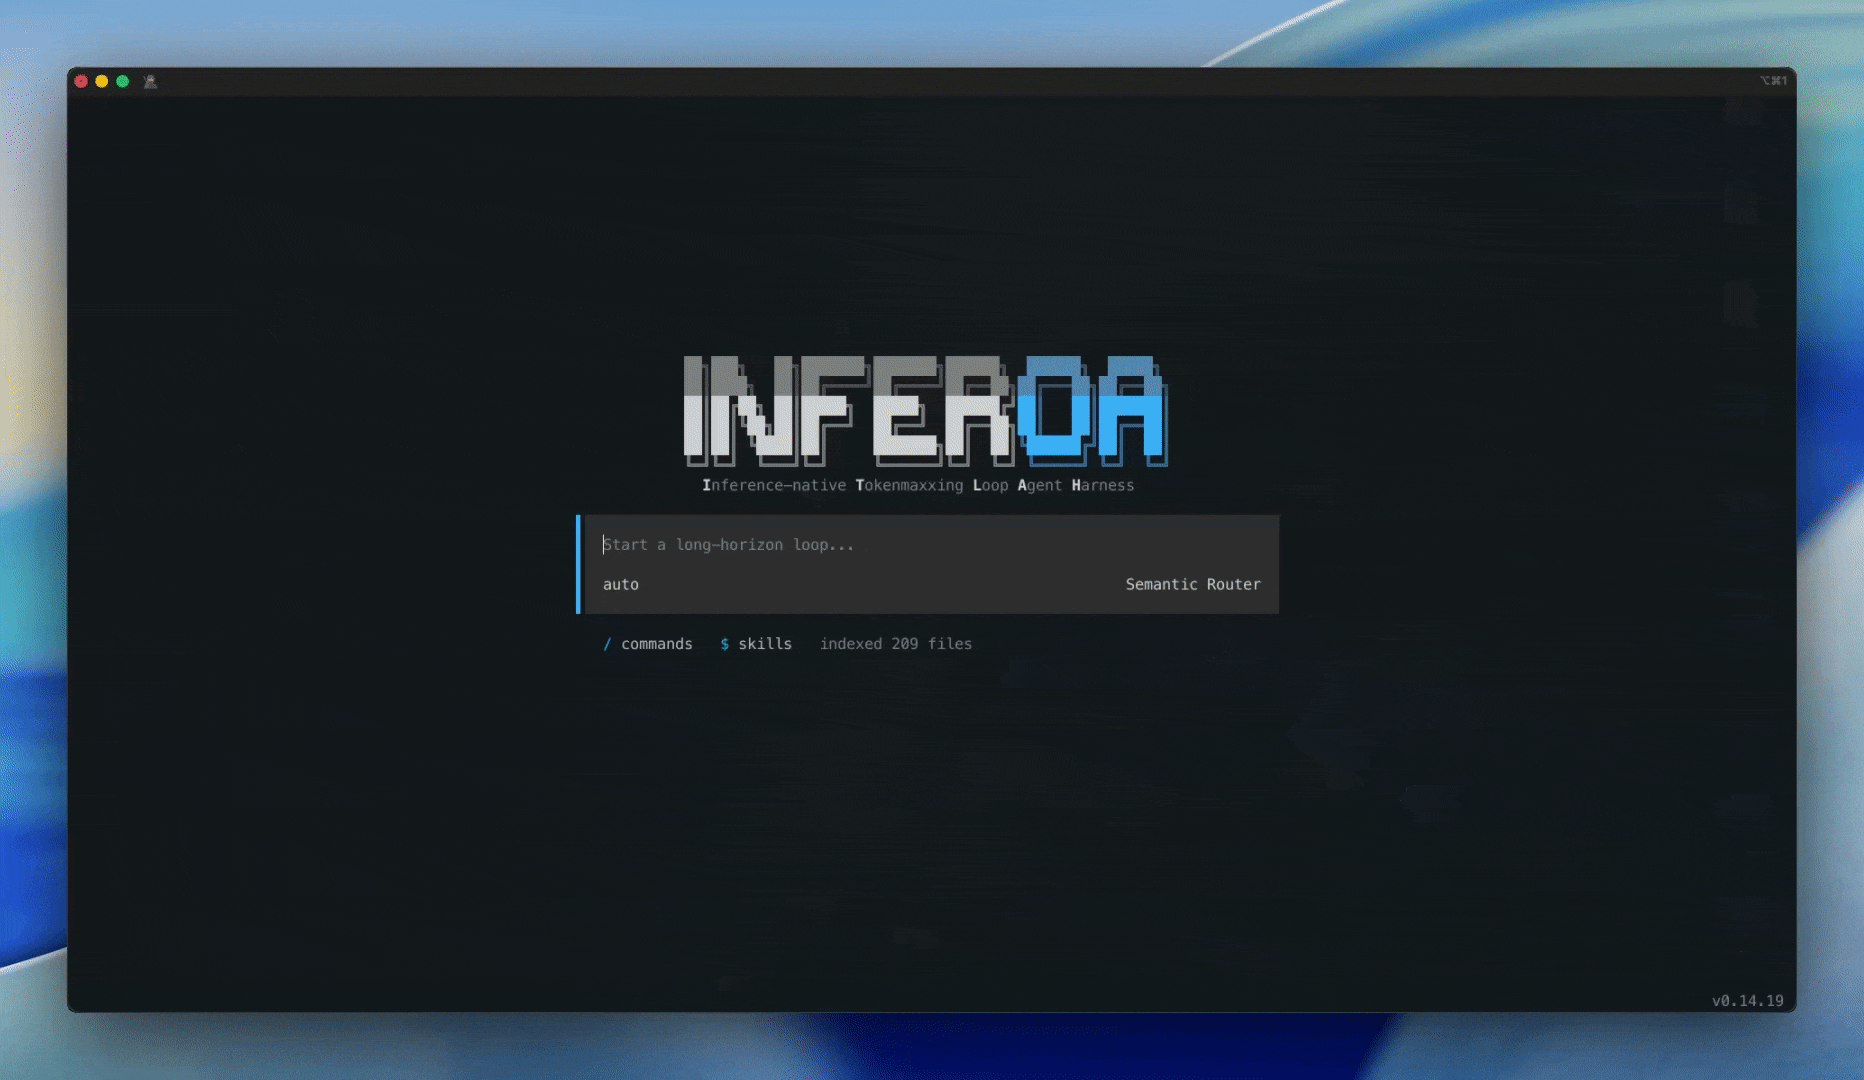Select the 'auto' mode label
Viewport: 1864px width, 1080px height.
pyautogui.click(x=620, y=585)
